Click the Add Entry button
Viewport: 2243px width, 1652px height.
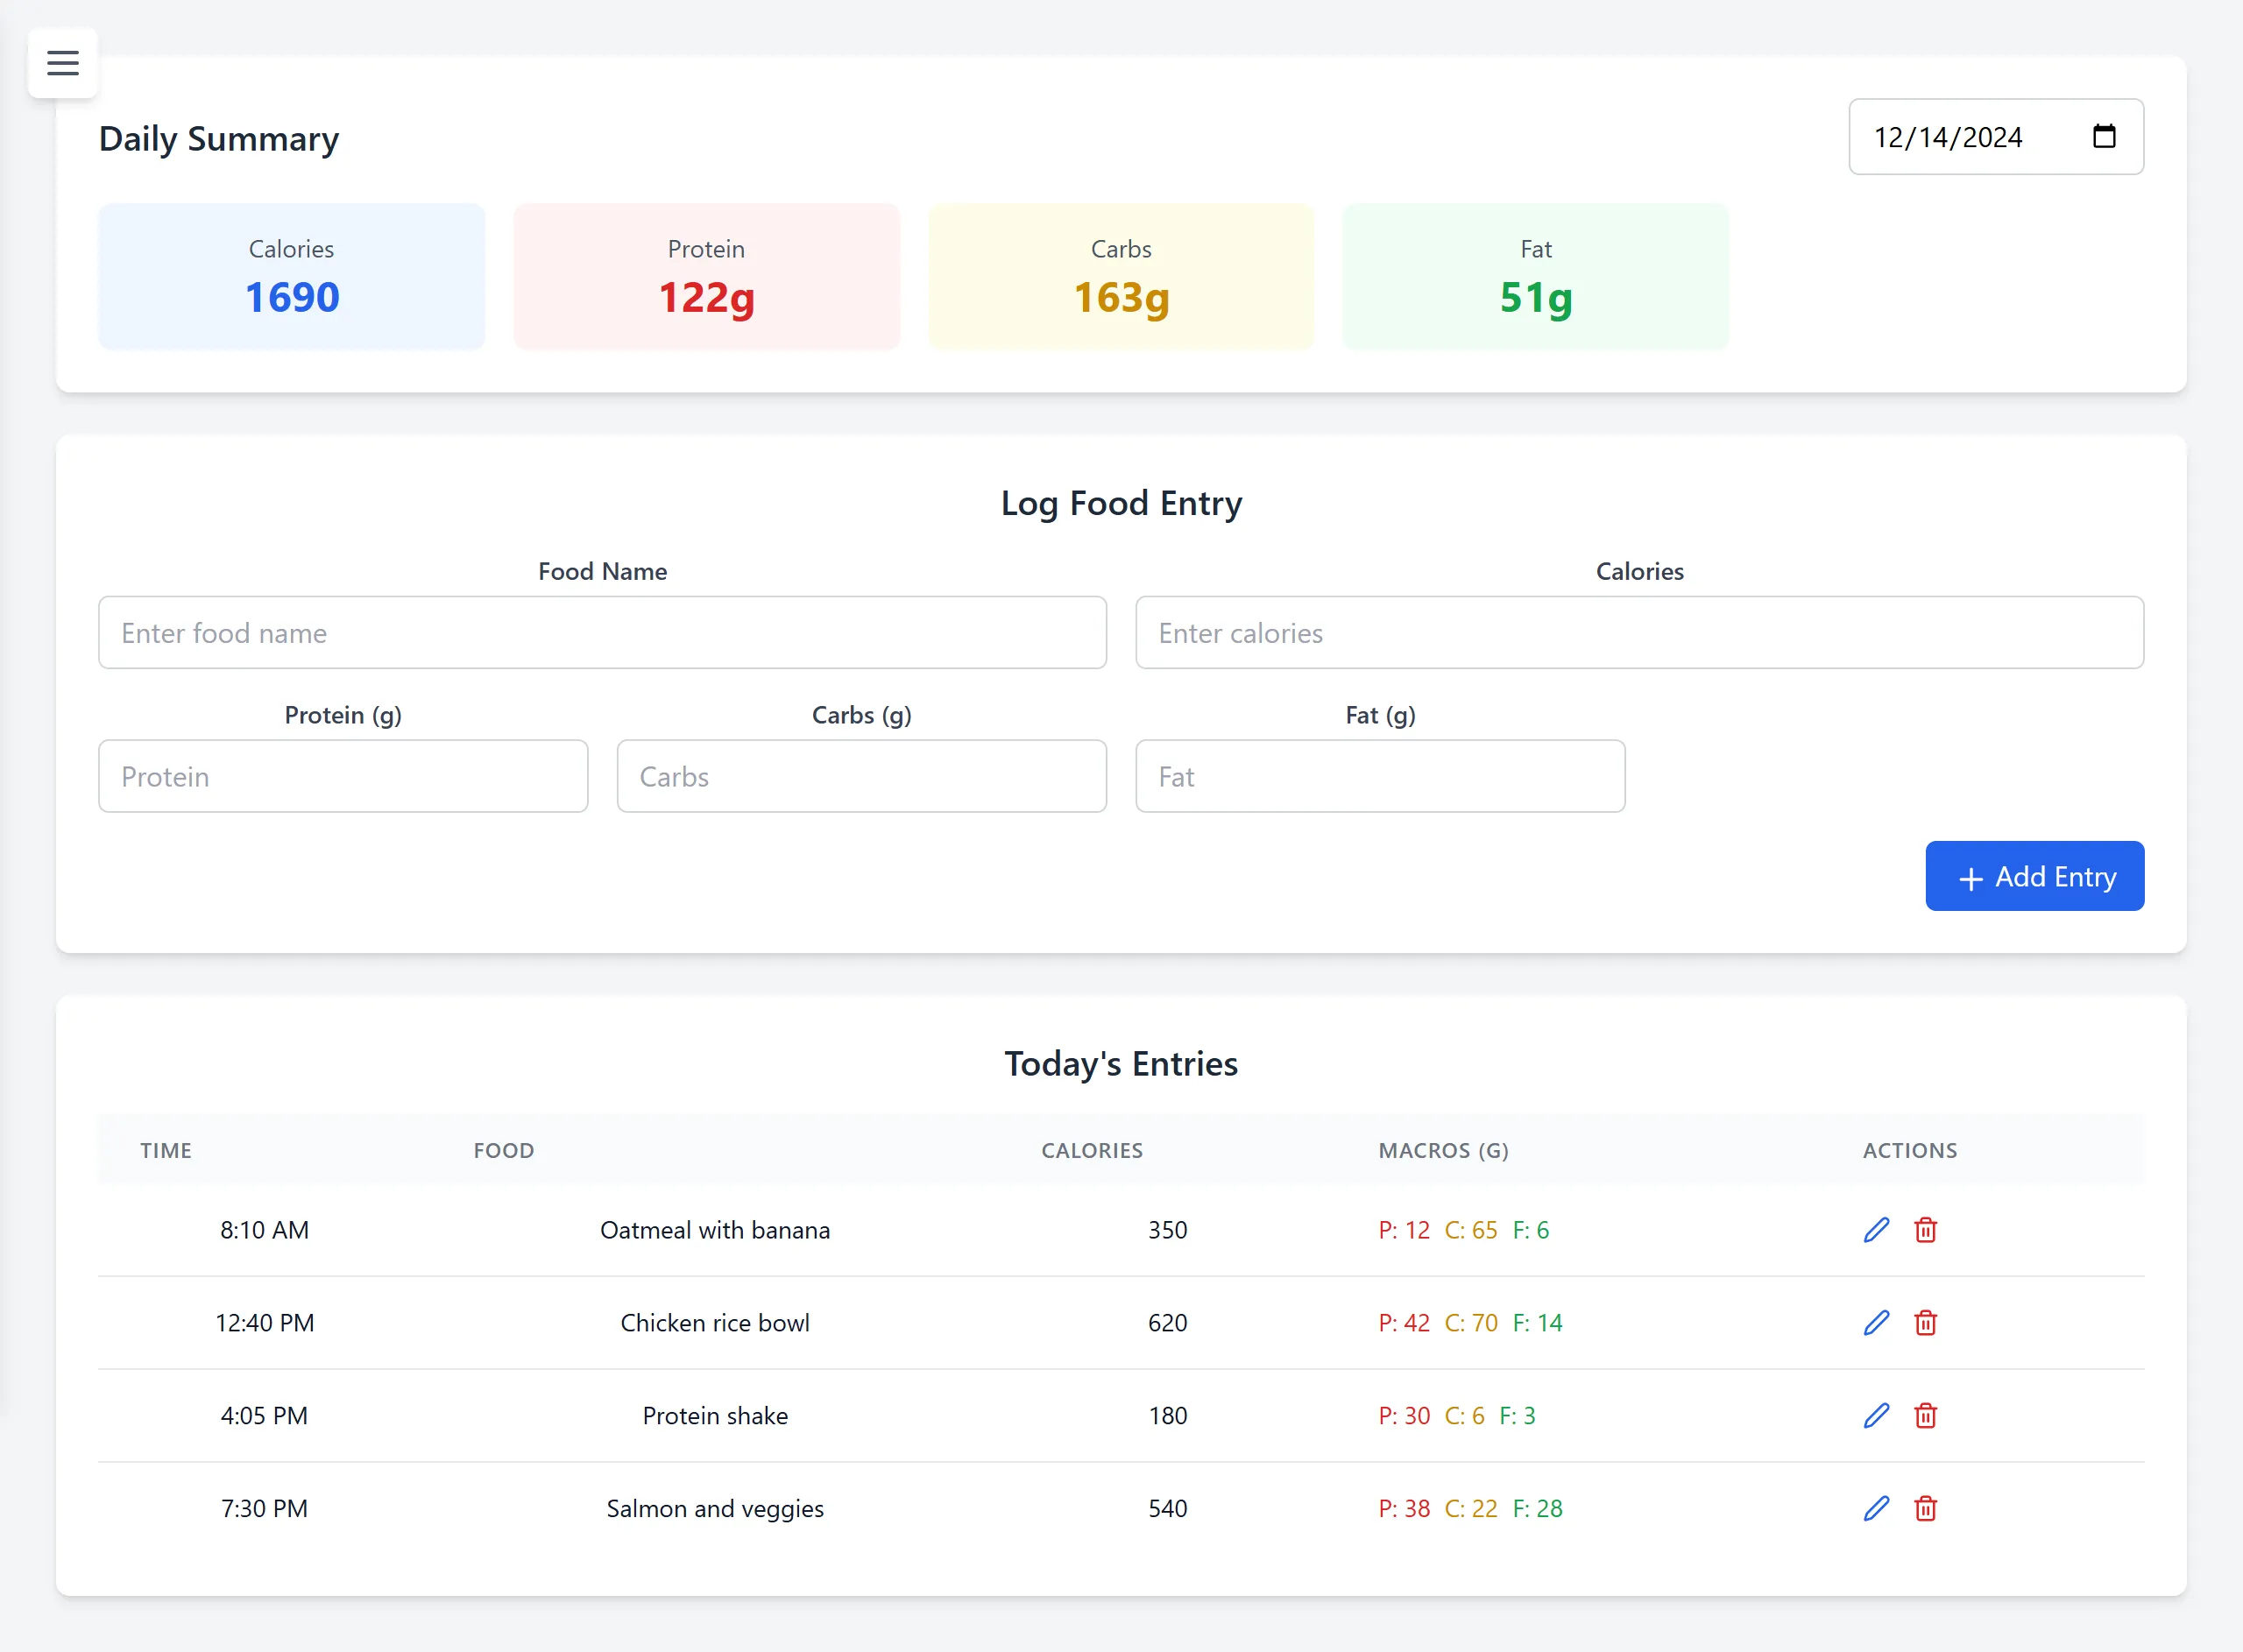pos(2034,876)
